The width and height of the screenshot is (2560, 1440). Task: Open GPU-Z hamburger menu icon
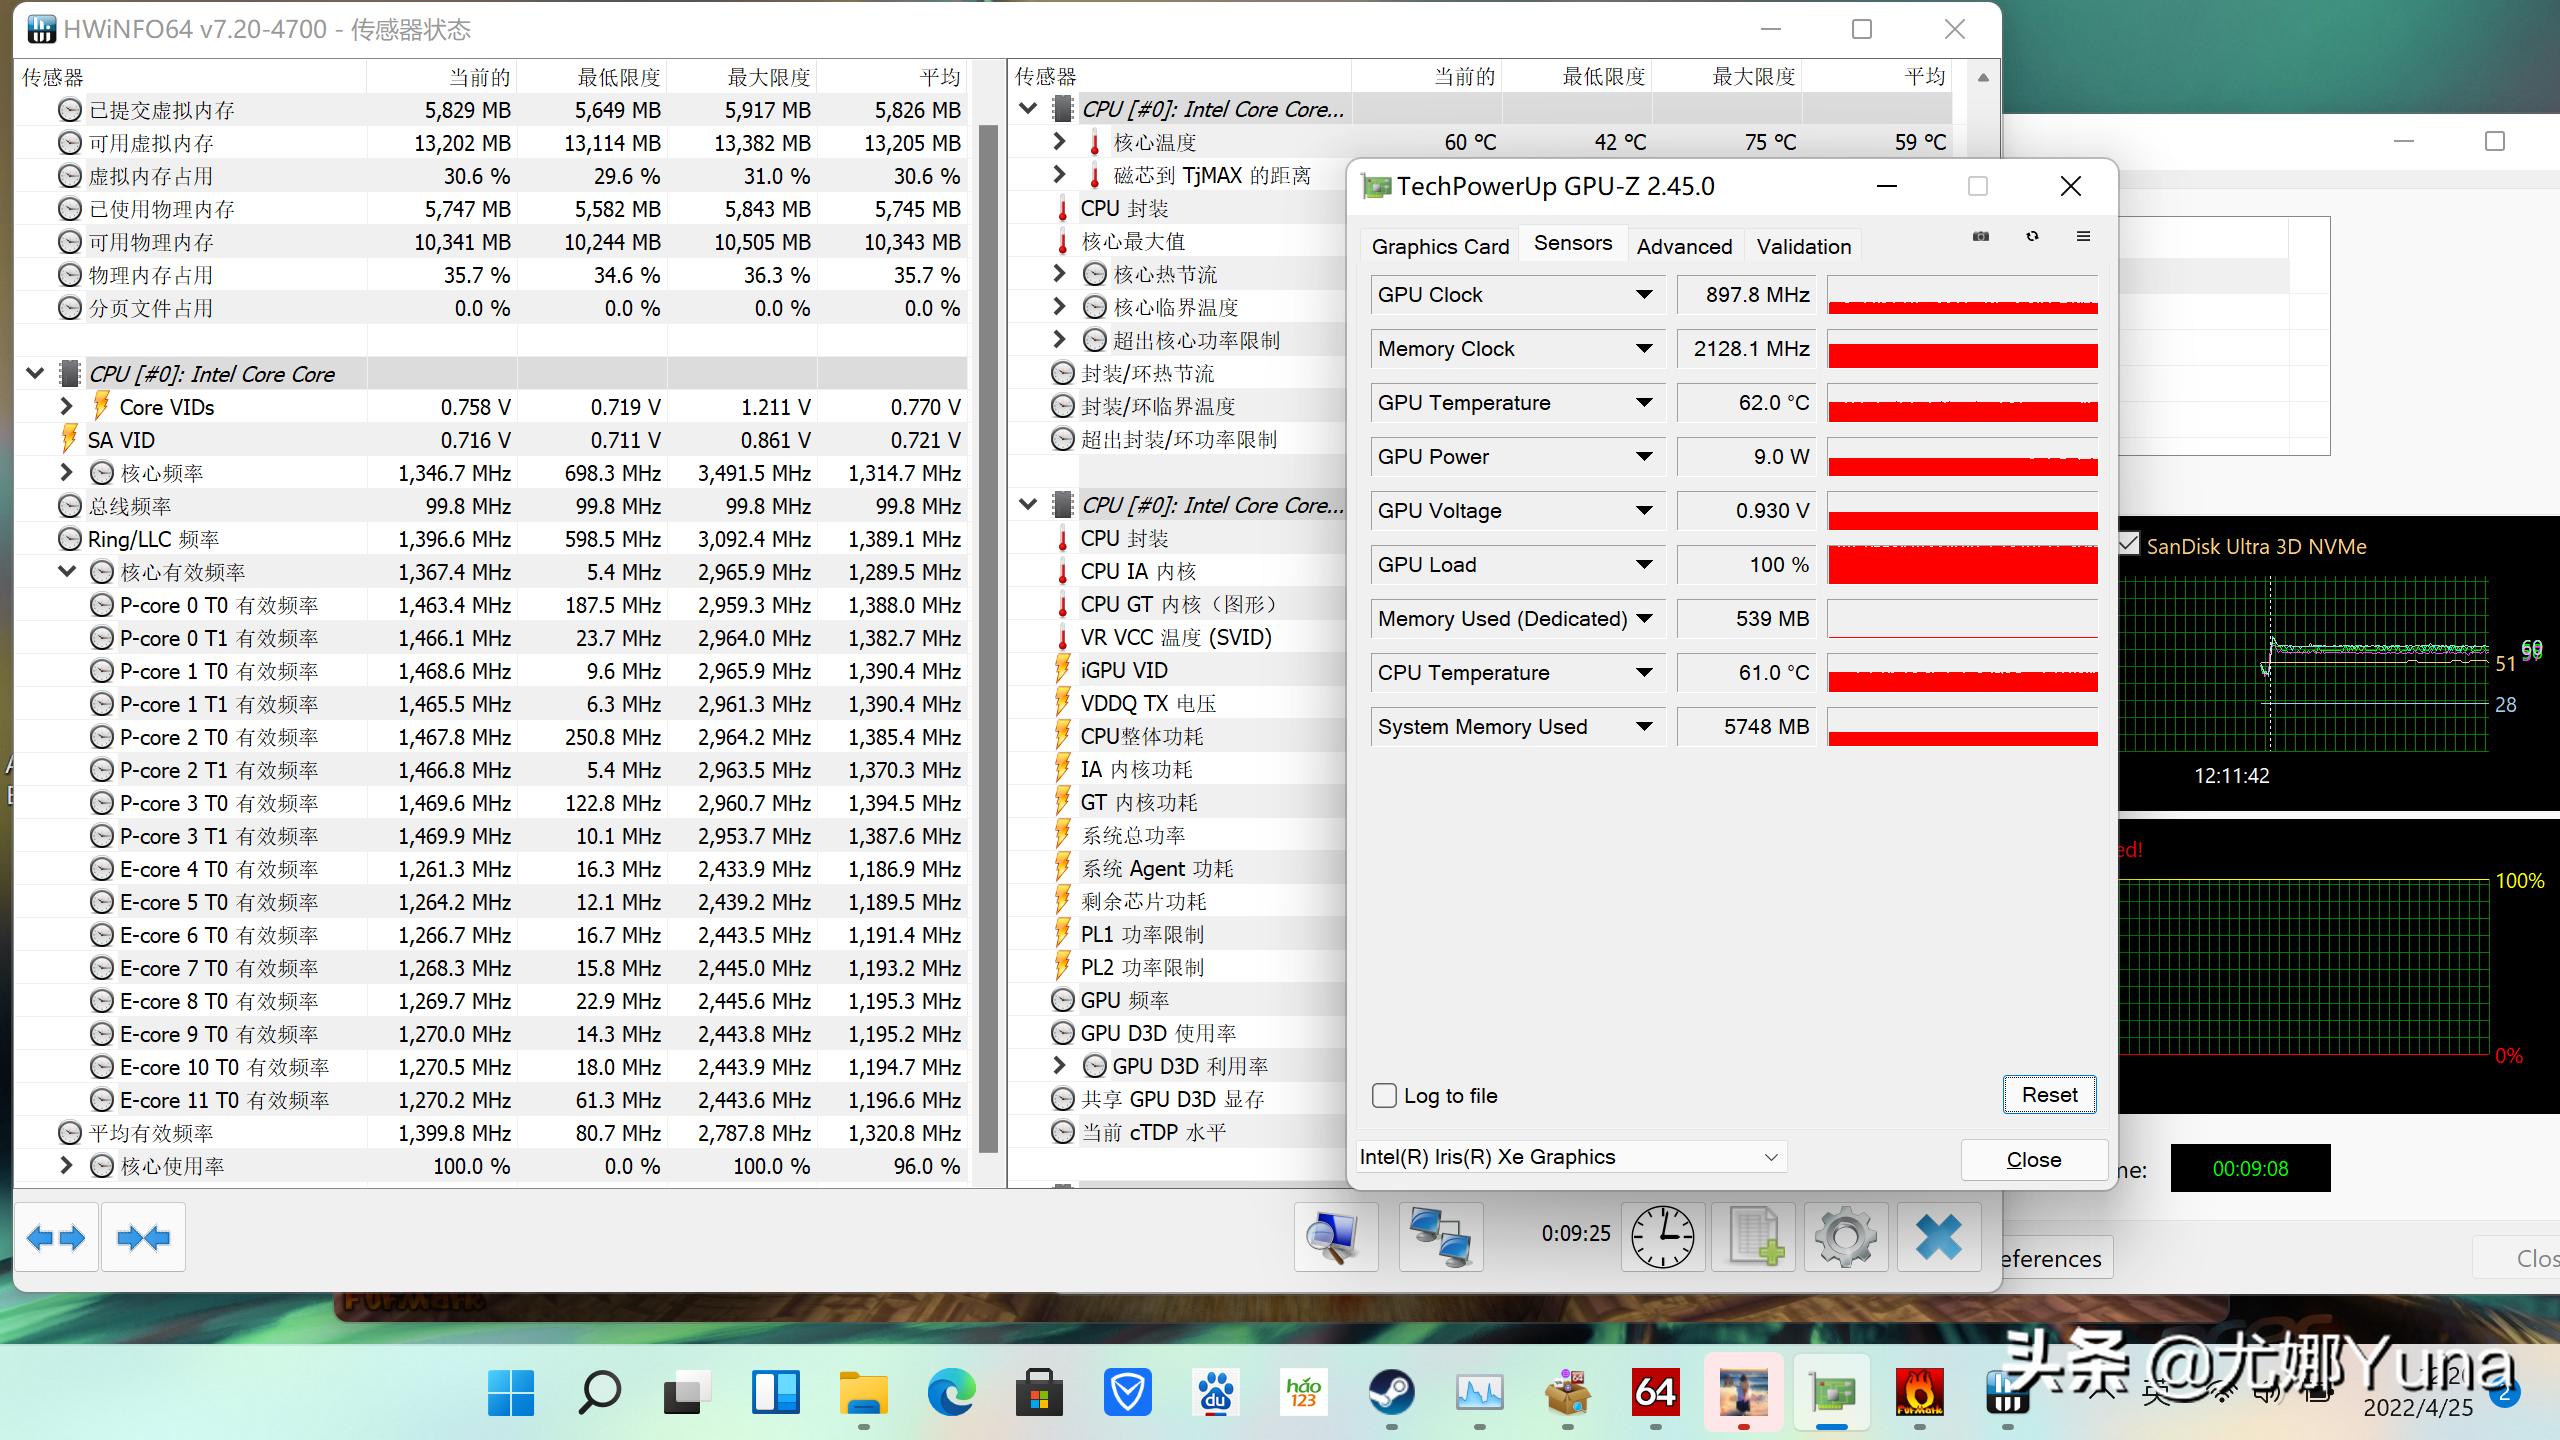[2083, 236]
